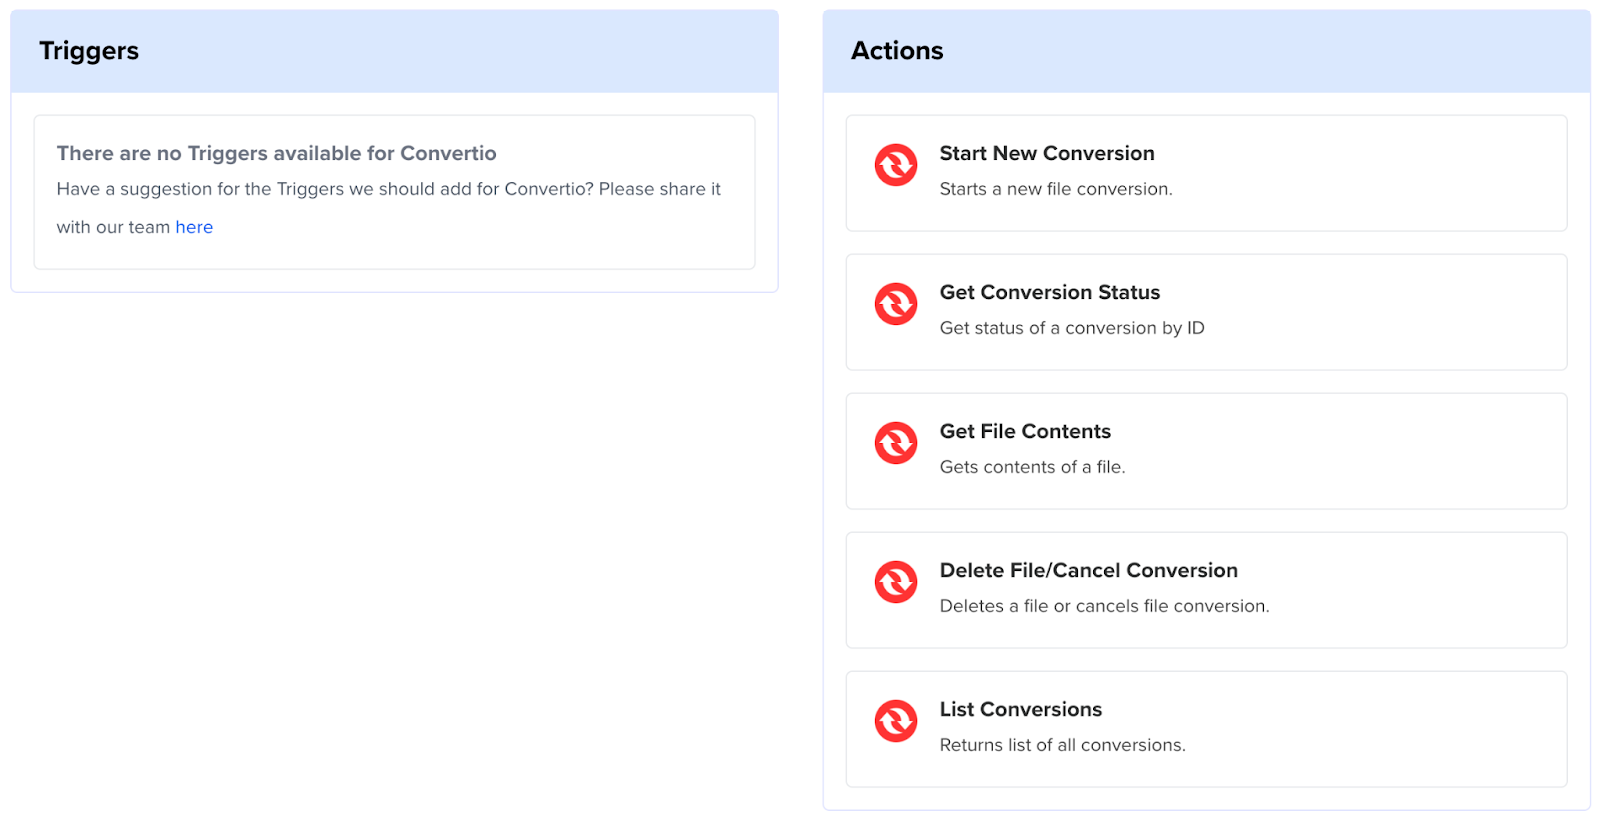The image size is (1600, 818).
Task: Select the Start New Conversion title
Action: (1047, 153)
